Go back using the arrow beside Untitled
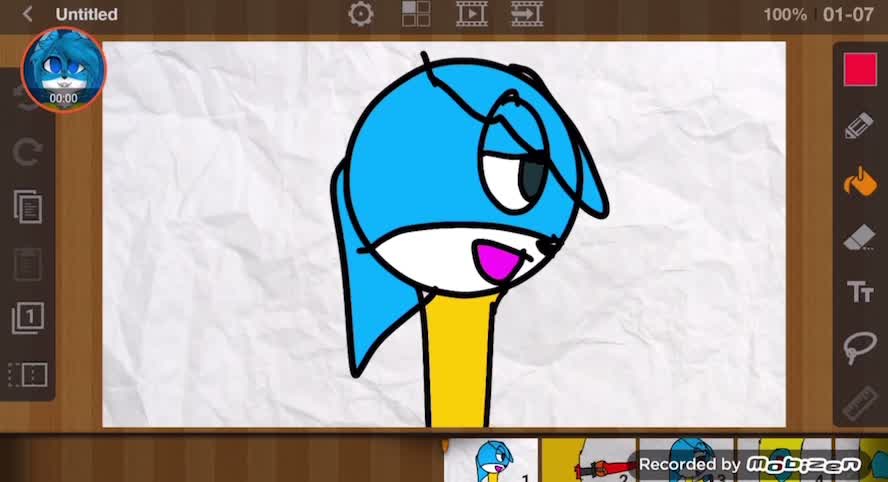Image resolution: width=888 pixels, height=482 pixels. click(x=27, y=14)
